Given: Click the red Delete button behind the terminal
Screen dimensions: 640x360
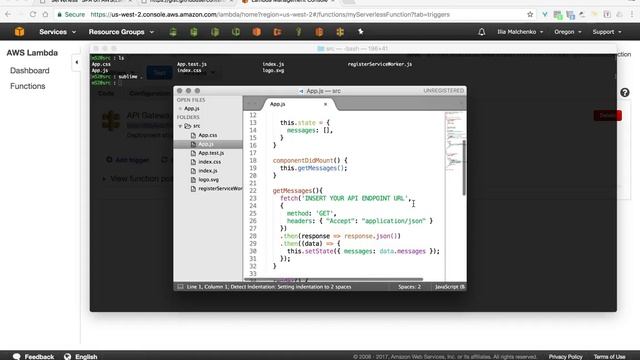Looking at the screenshot, I should (608, 116).
